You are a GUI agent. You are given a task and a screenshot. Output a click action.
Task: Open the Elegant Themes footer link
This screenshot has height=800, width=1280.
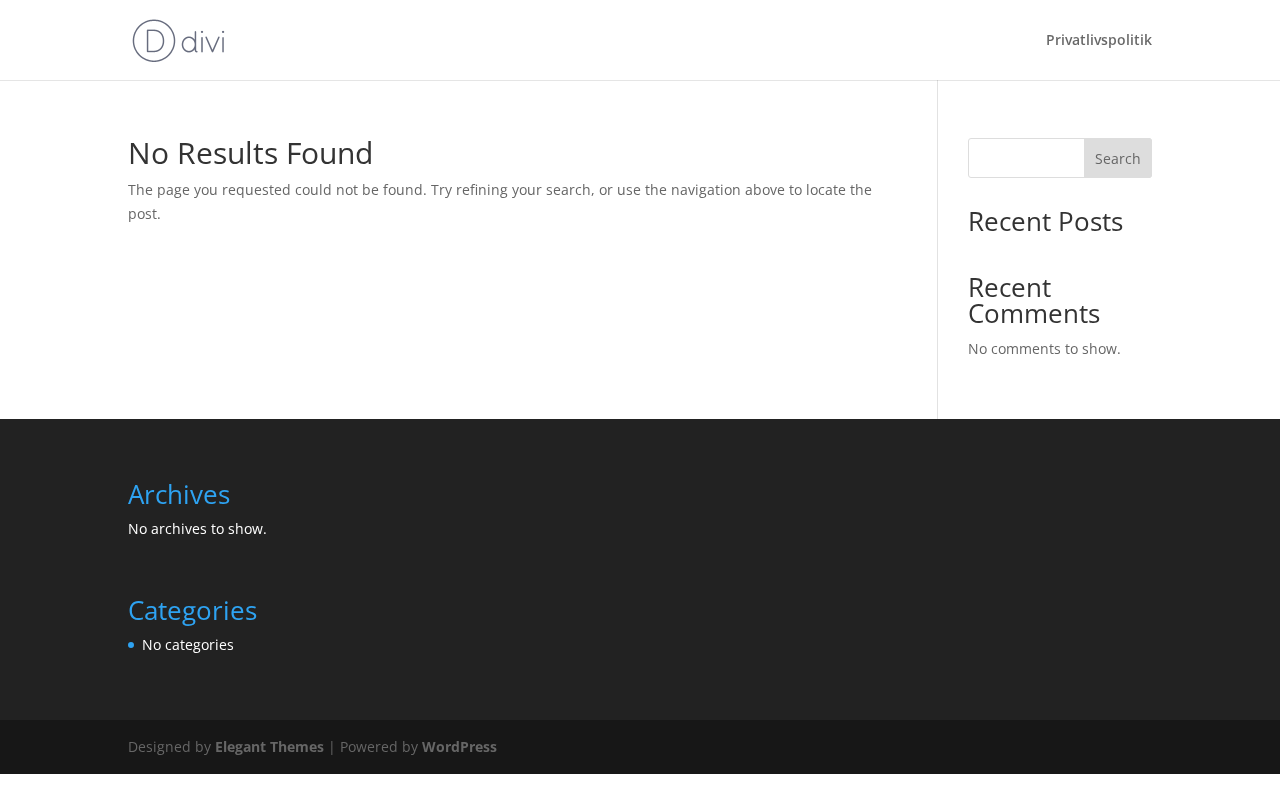click(x=269, y=747)
